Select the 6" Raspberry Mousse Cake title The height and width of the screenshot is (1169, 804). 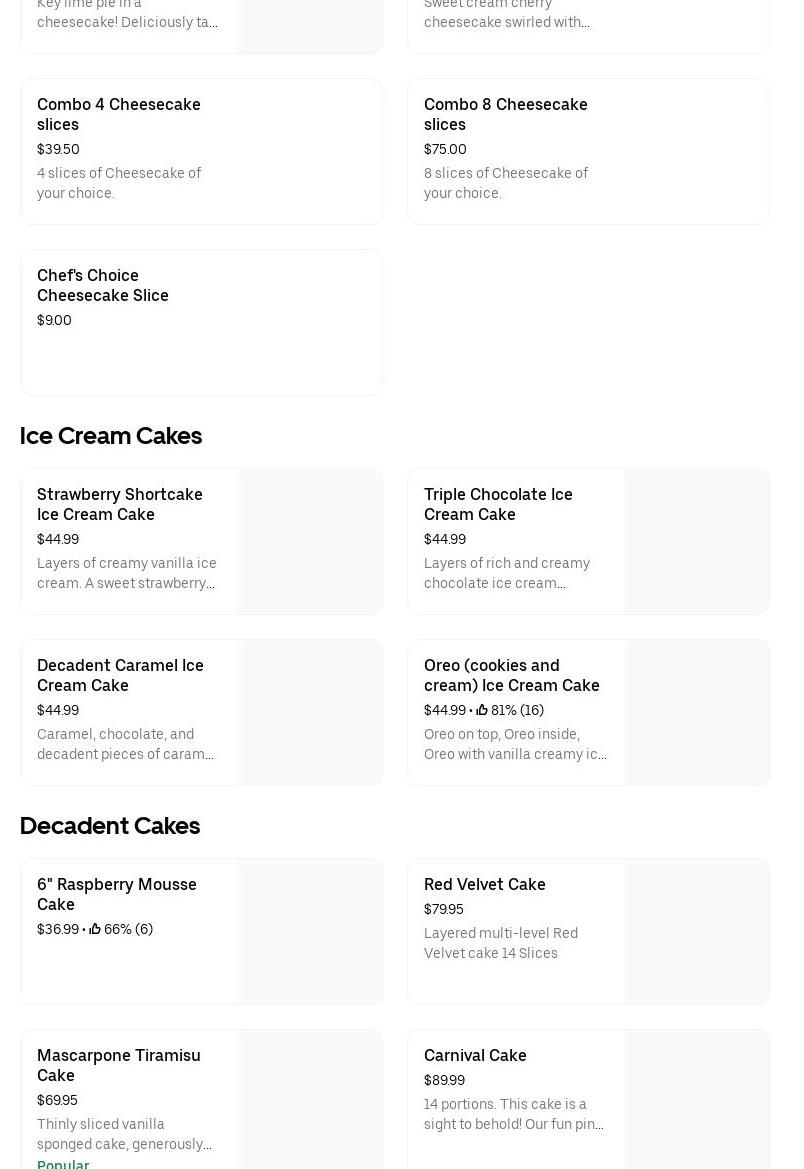117,894
